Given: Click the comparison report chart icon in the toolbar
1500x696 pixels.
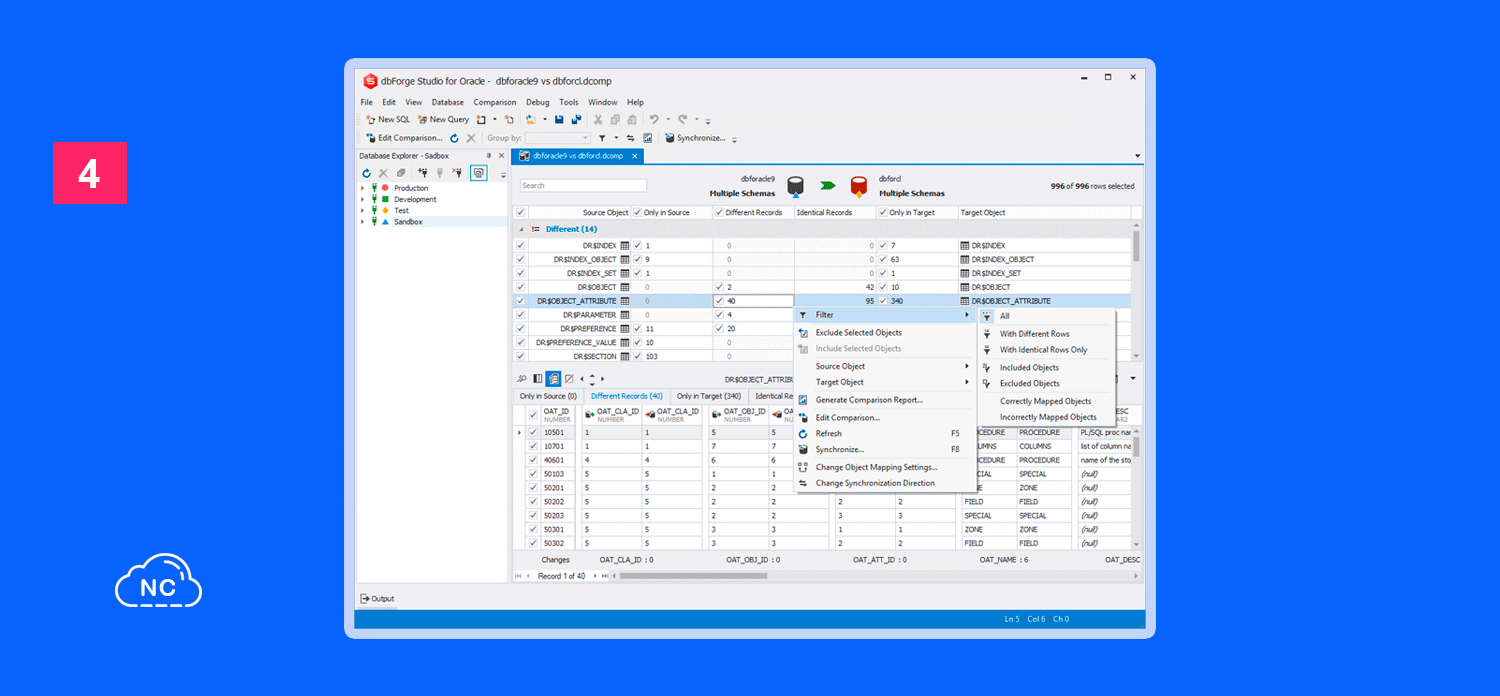Looking at the screenshot, I should coord(647,138).
